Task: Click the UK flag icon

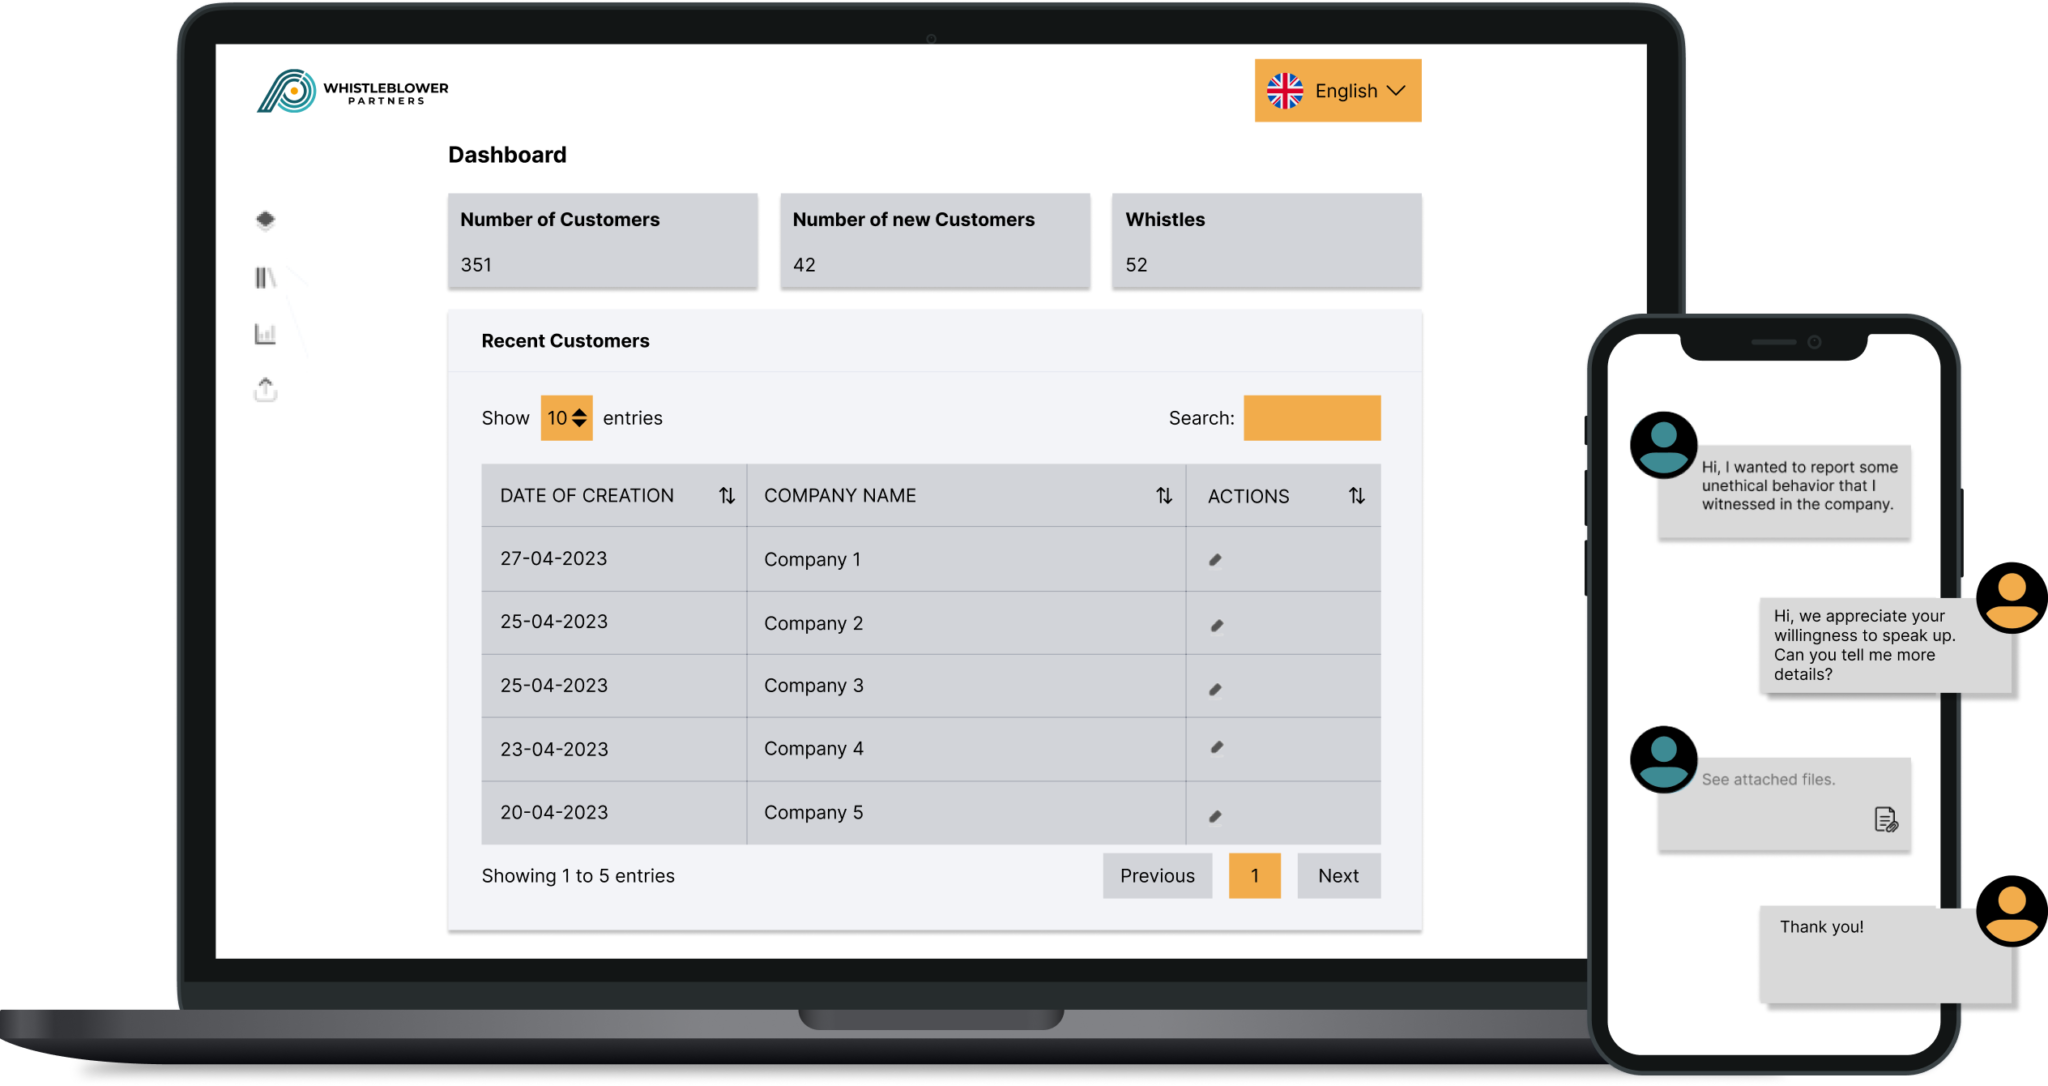Action: (1285, 91)
